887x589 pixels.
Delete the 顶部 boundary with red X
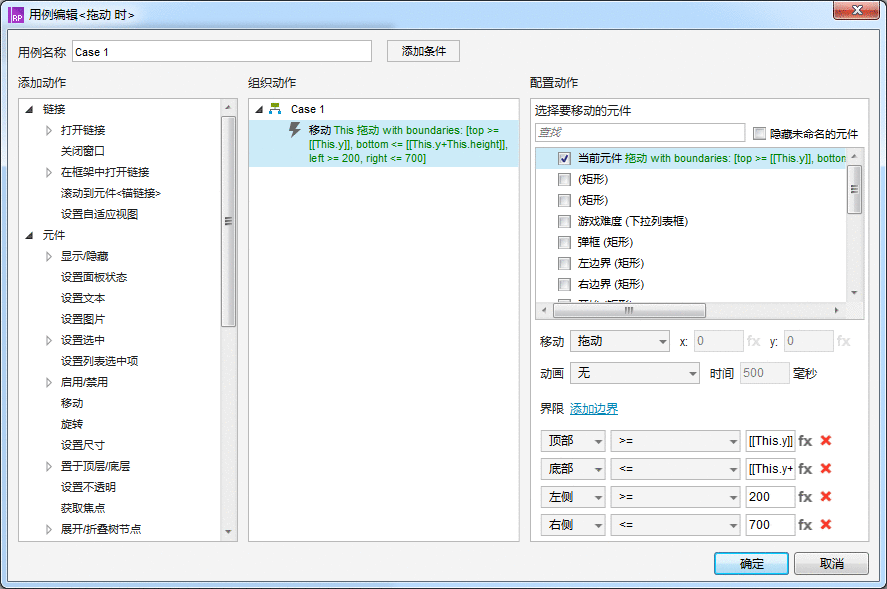pyautogui.click(x=826, y=440)
